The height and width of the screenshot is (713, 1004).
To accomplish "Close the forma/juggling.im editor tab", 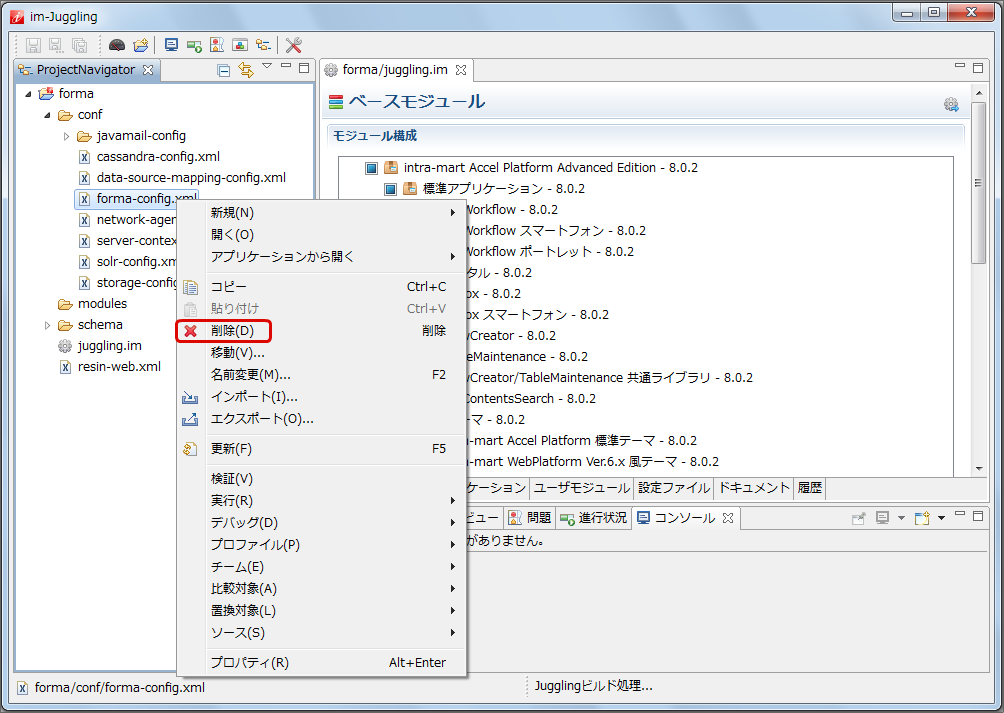I will pyautogui.click(x=461, y=70).
